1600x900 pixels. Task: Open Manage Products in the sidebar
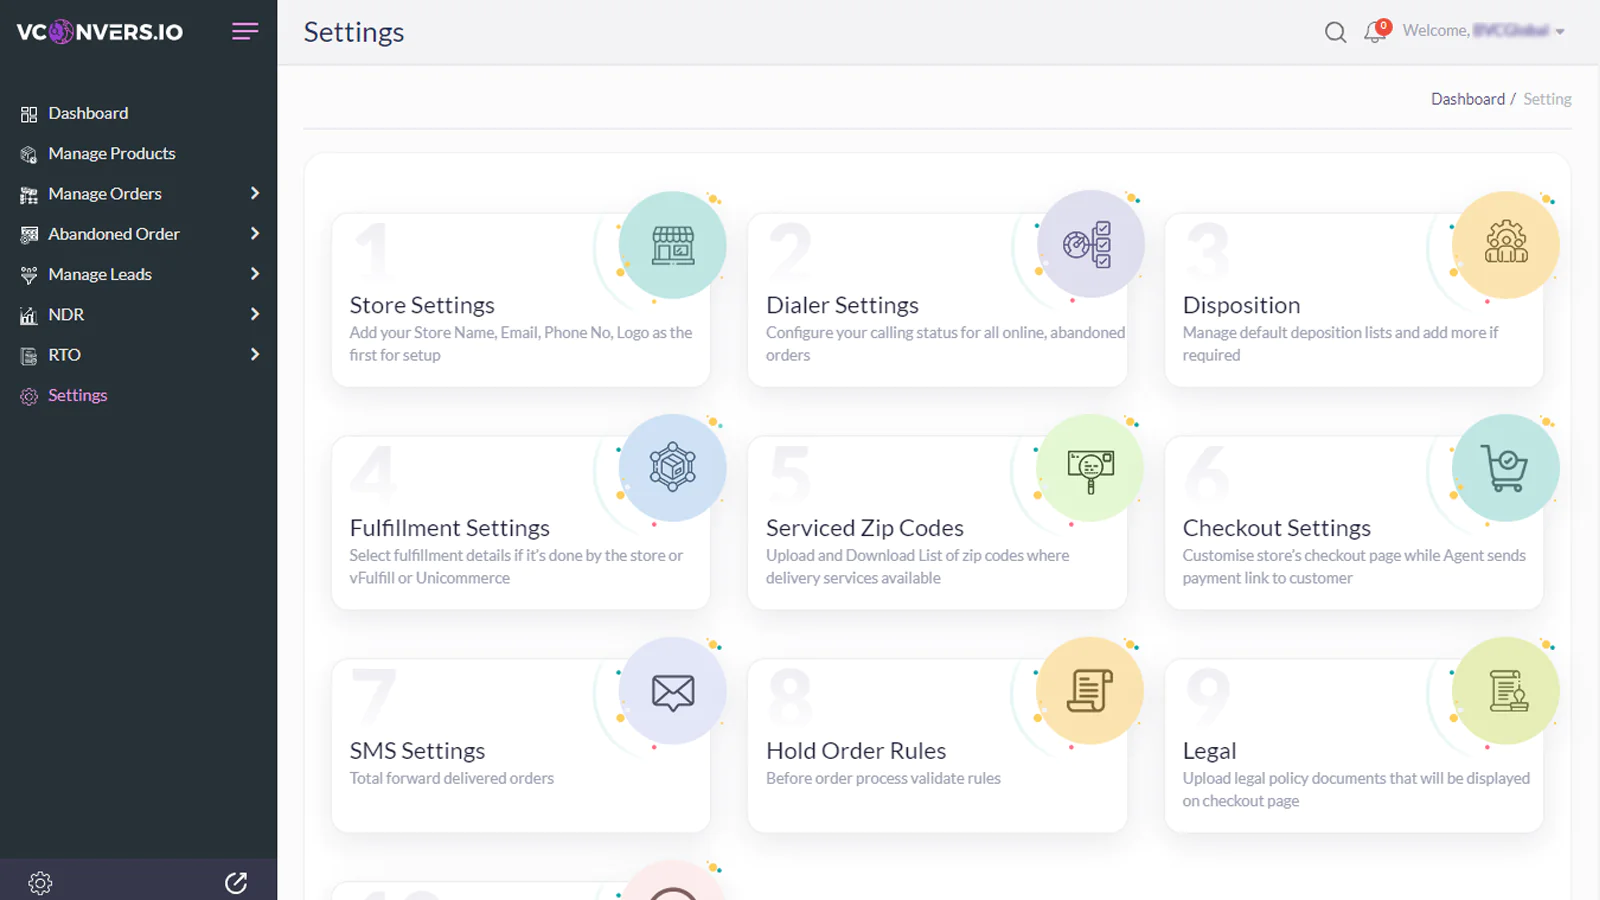112,153
